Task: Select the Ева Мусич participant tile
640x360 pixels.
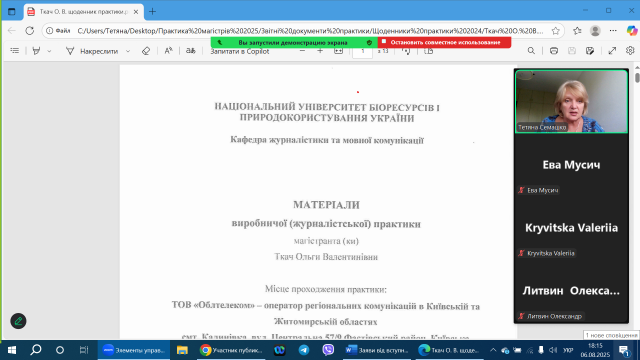Action: click(571, 164)
